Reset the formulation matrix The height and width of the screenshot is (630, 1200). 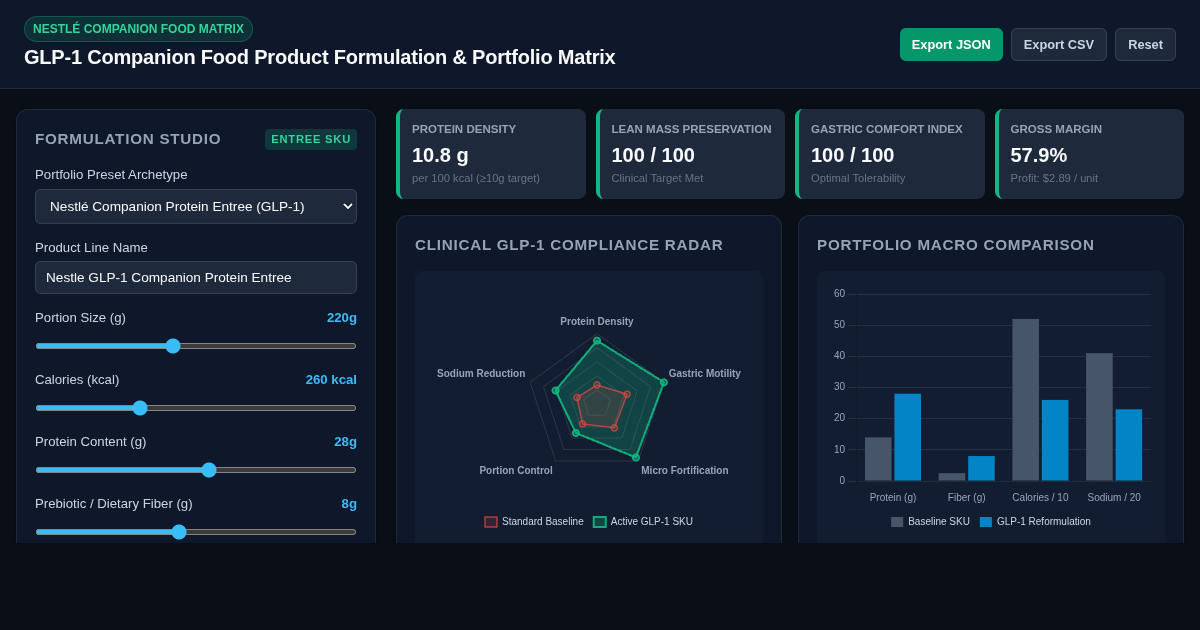[x=1145, y=44]
